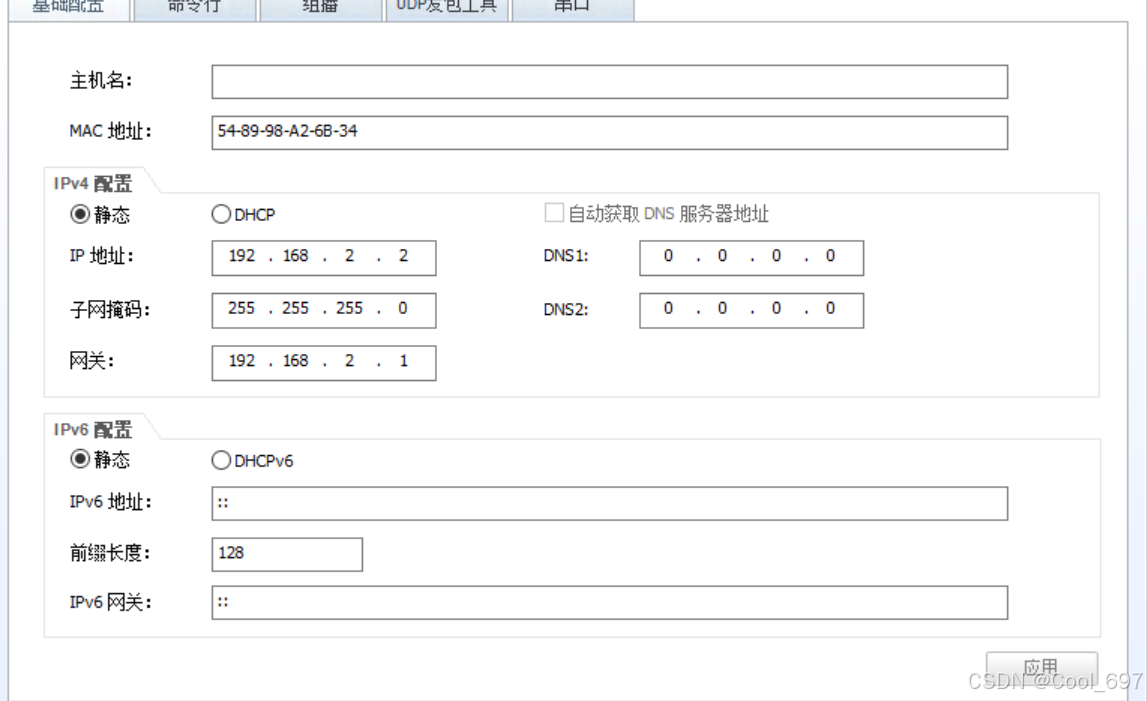
Task: Click the 前缀长度 field showing 128
Action: click(x=287, y=554)
